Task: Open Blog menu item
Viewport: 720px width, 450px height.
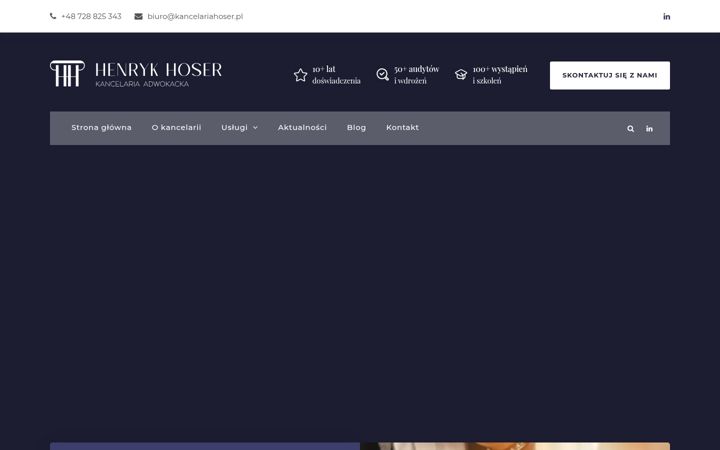Action: [356, 128]
